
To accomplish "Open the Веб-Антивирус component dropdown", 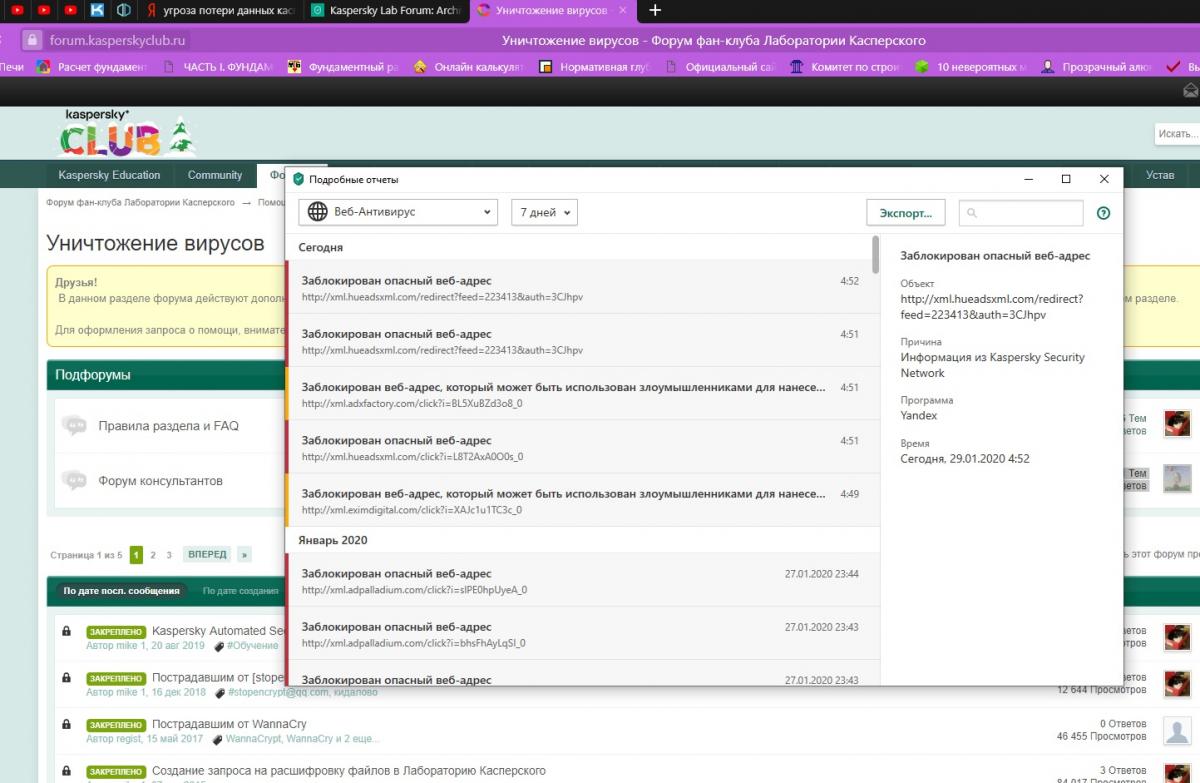I will (x=398, y=212).
